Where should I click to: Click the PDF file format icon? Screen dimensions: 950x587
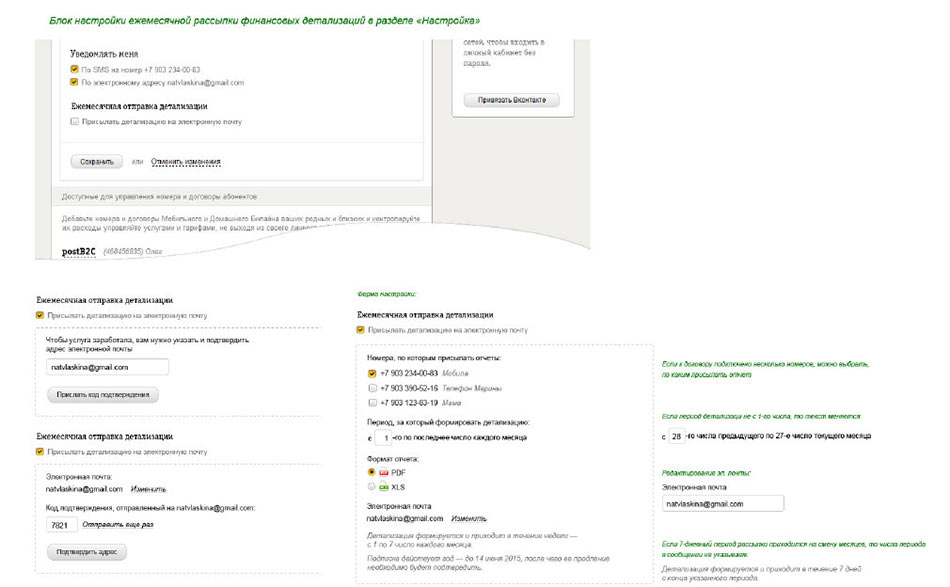[x=385, y=471]
